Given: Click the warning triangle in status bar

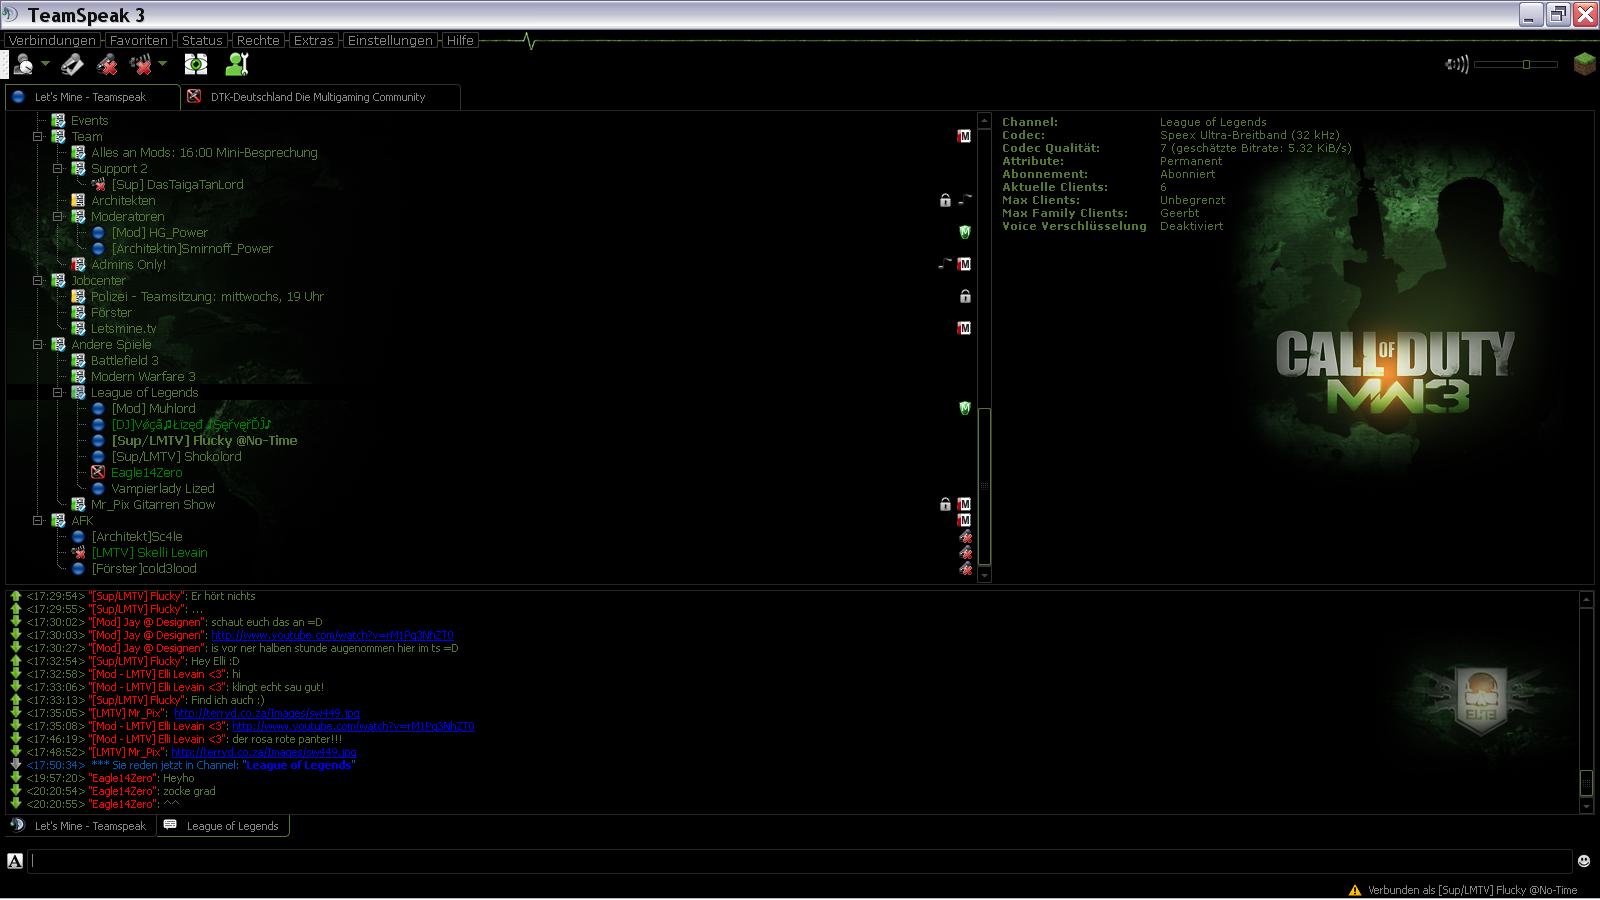Looking at the screenshot, I should click(x=1355, y=890).
